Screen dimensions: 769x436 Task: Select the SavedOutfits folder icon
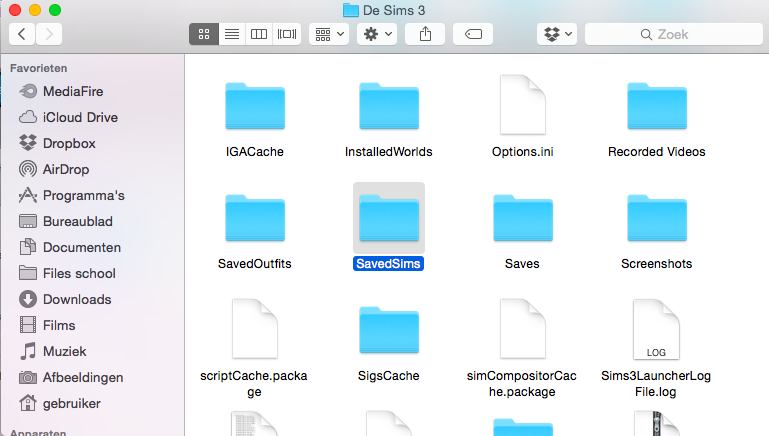[255, 218]
